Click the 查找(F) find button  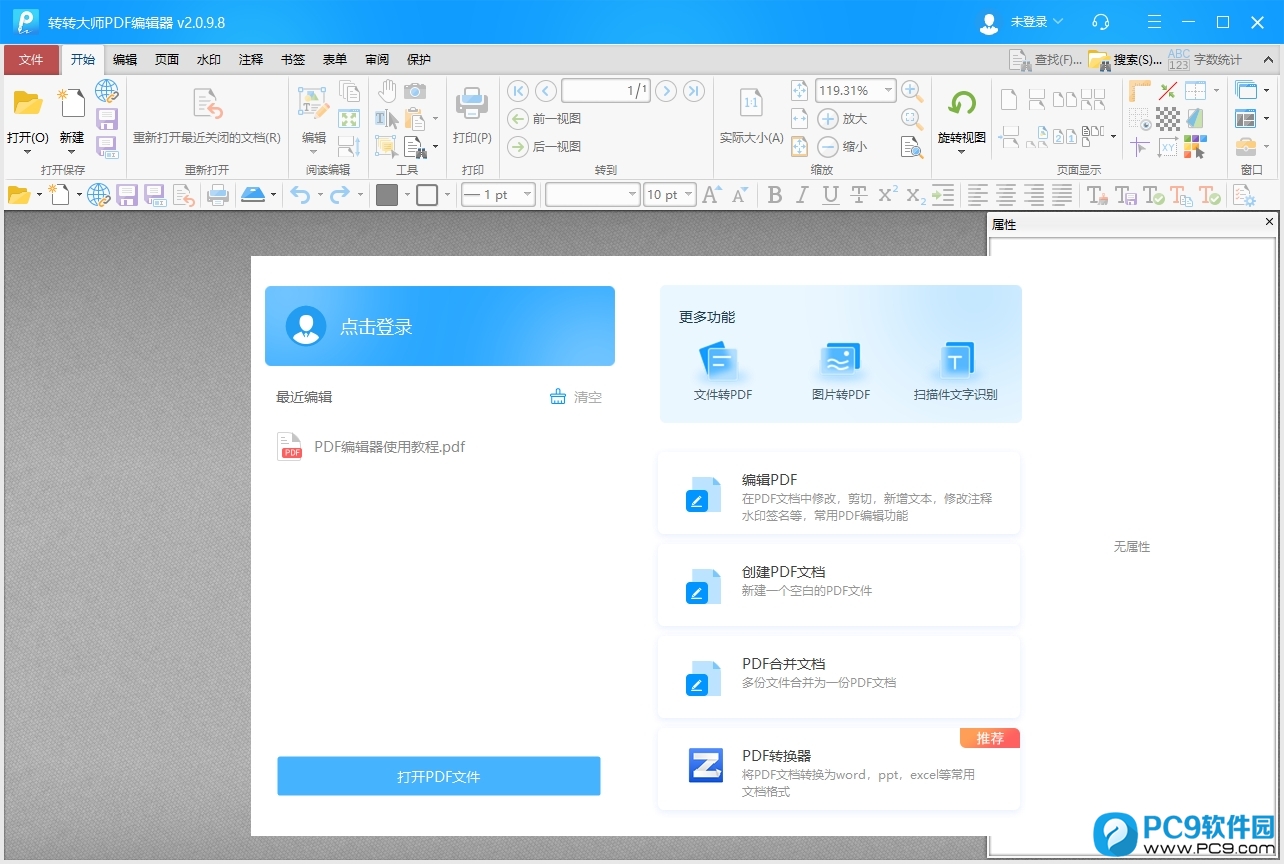click(1045, 60)
